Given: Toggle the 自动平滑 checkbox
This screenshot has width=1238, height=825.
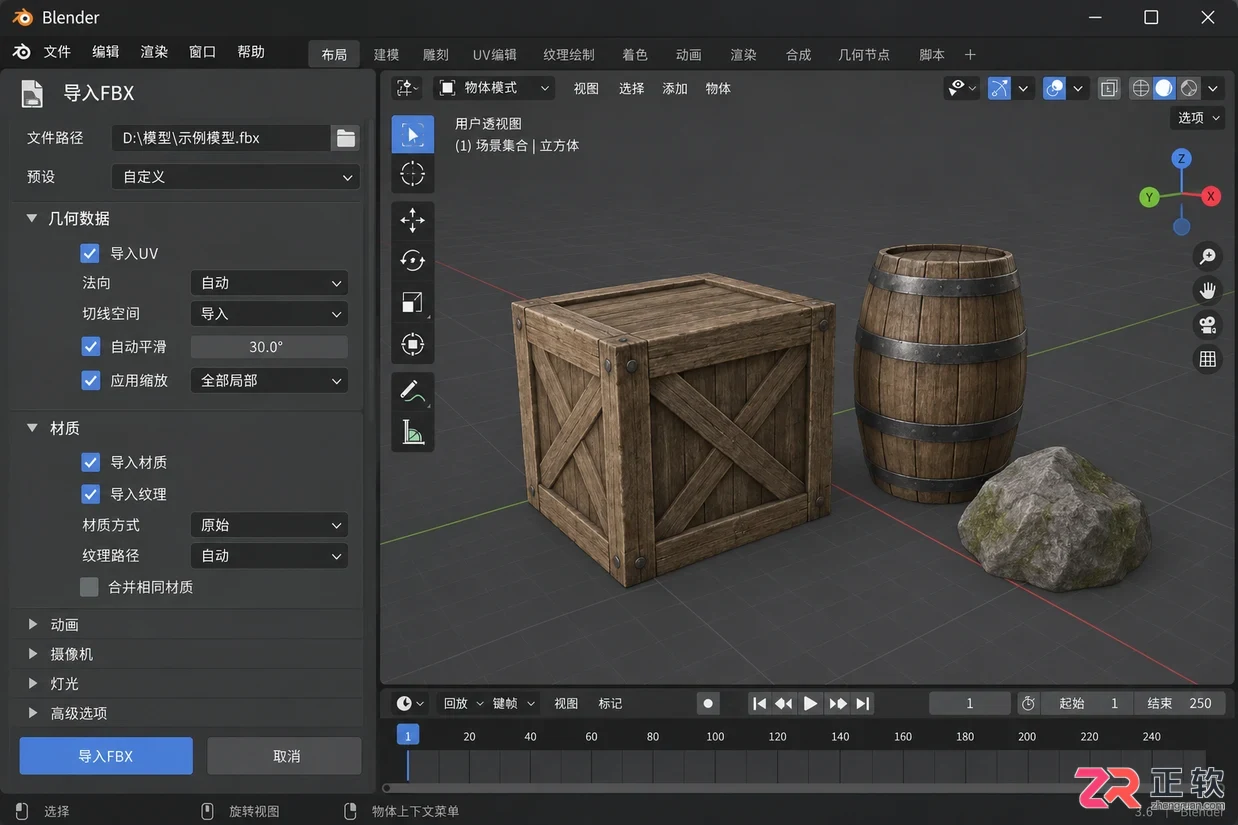Looking at the screenshot, I should (x=90, y=347).
